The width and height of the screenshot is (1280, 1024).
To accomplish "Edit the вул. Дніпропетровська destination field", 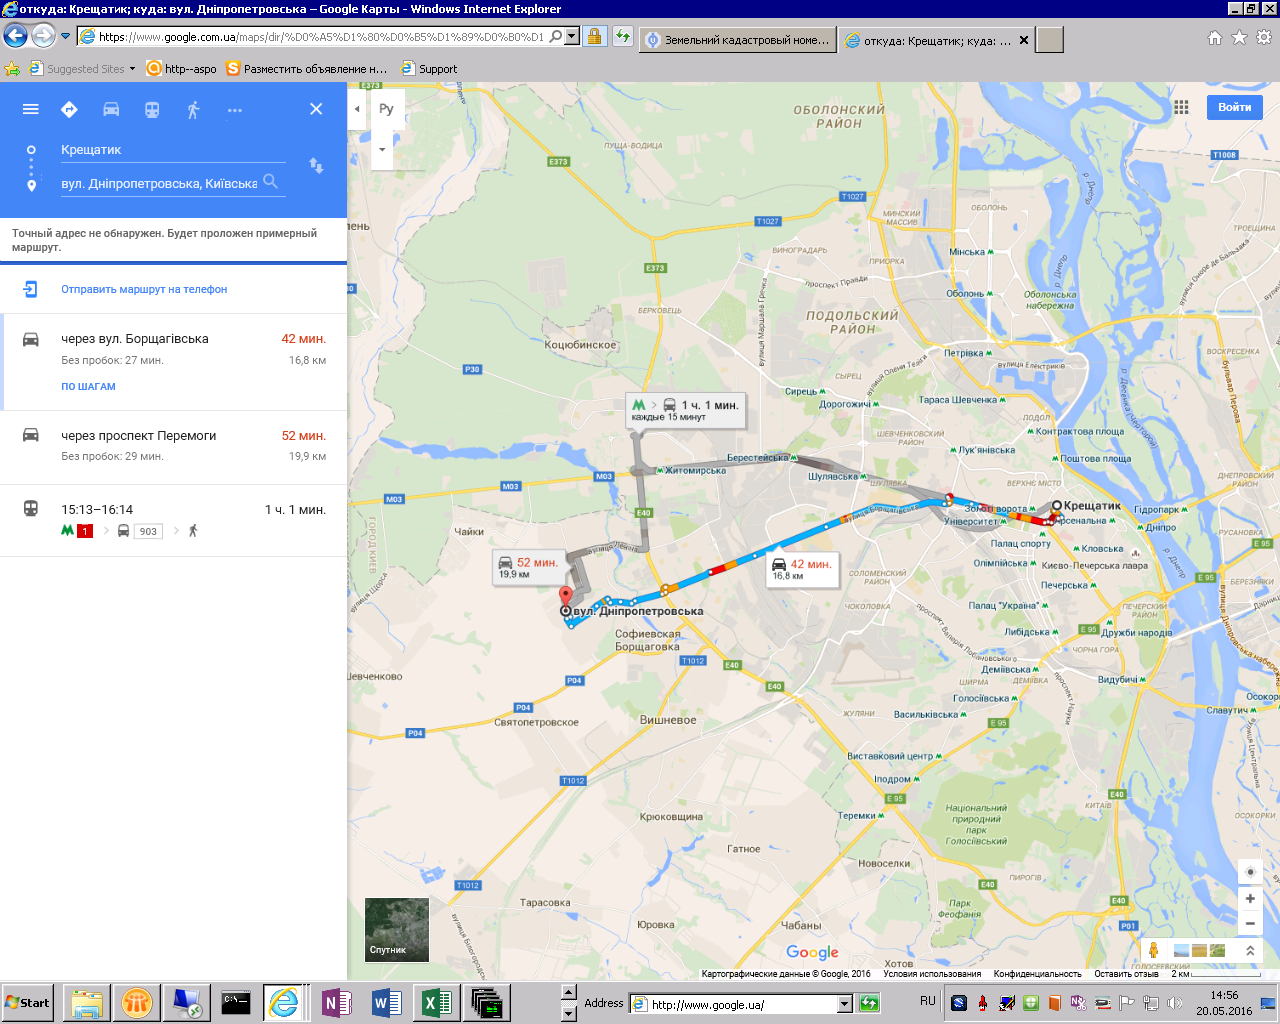I will pos(159,184).
